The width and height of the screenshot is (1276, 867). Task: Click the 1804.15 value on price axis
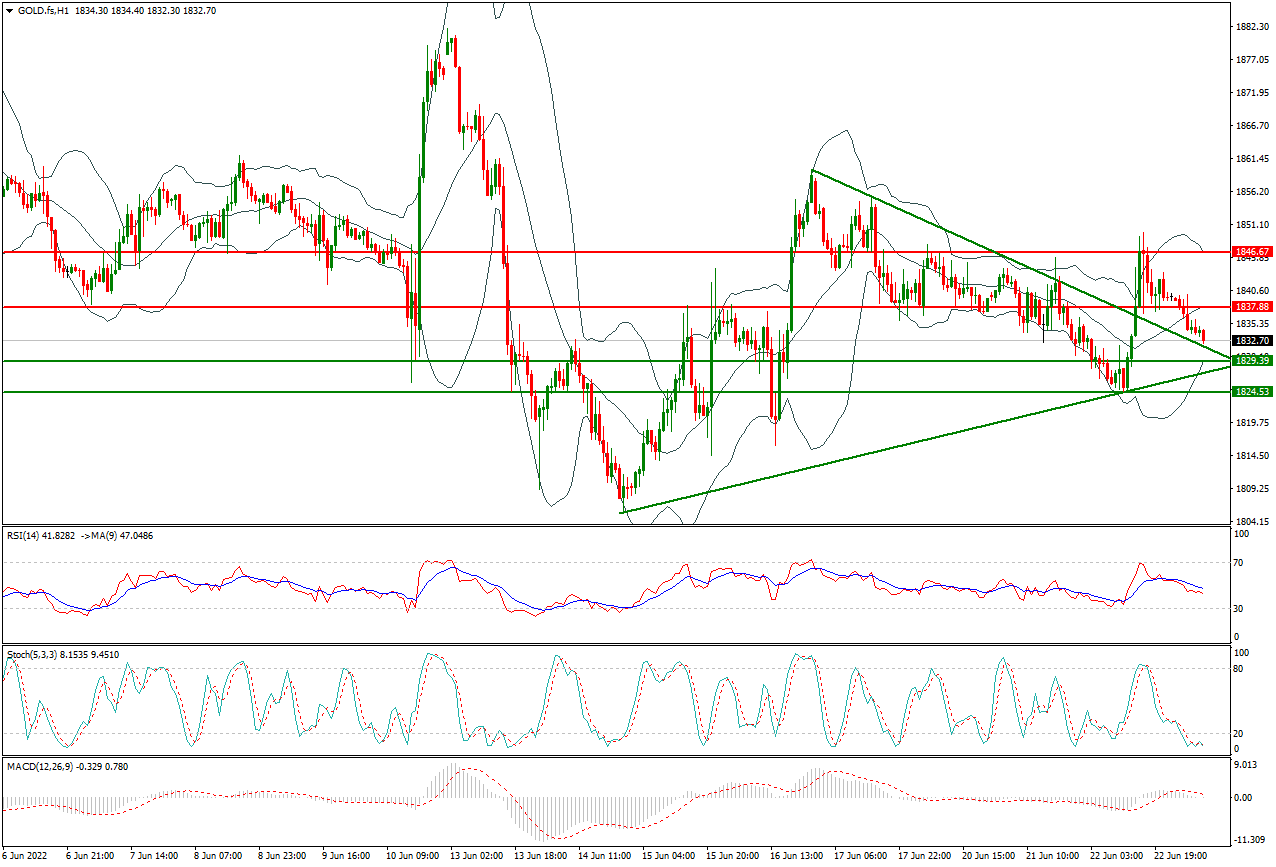1252,522
